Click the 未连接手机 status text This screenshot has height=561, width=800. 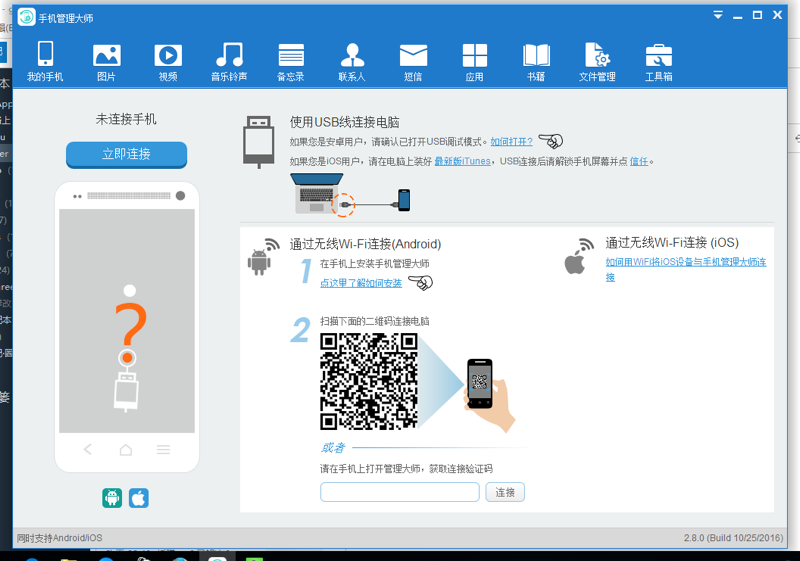[126, 119]
